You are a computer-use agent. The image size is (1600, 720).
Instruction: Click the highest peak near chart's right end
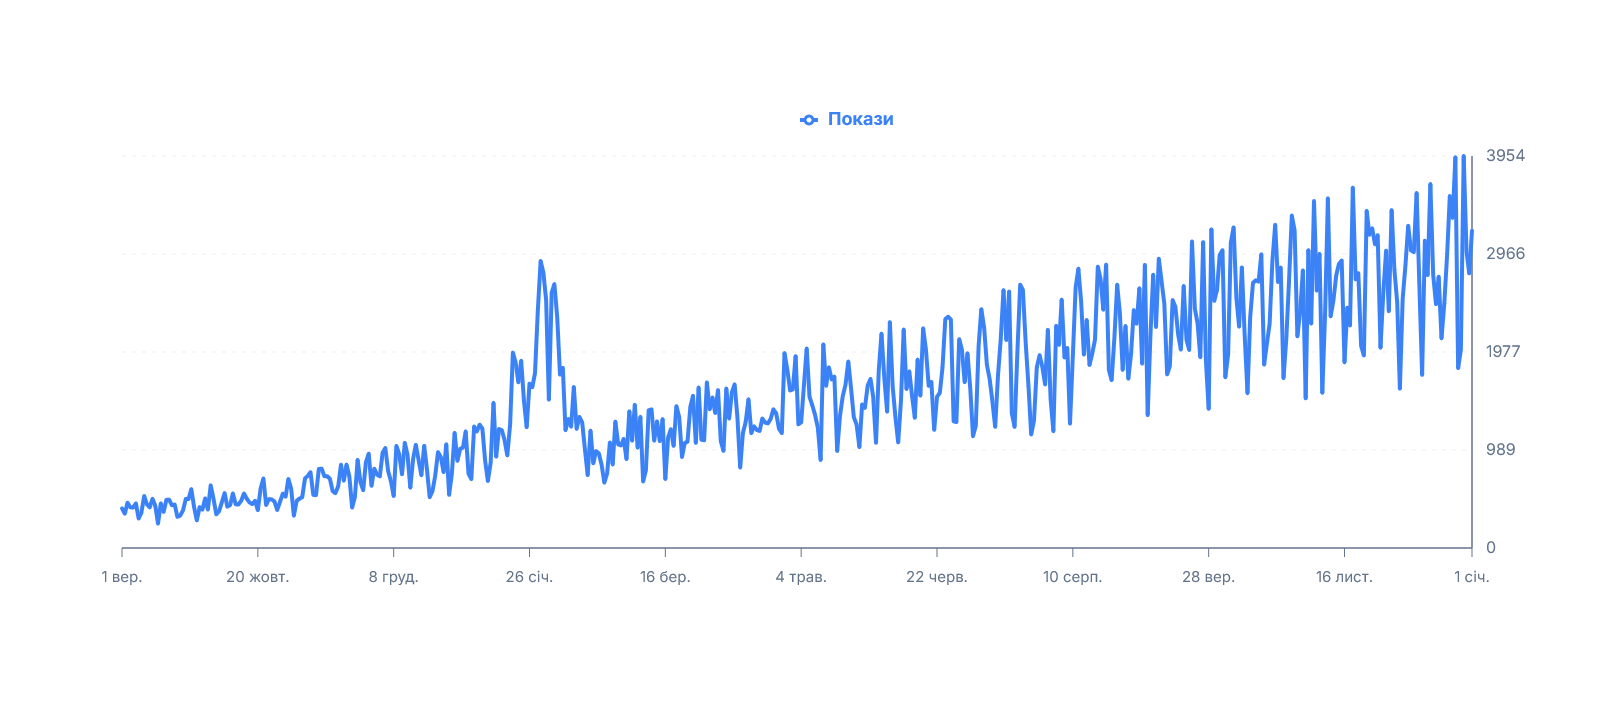pos(1463,157)
